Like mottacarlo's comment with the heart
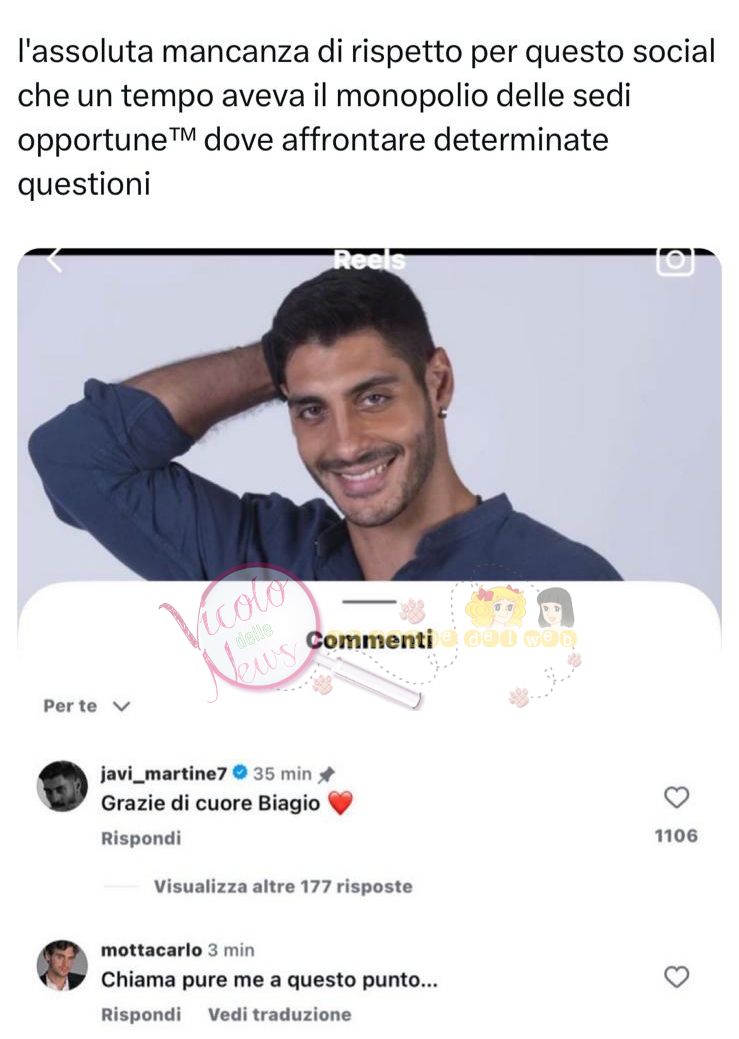This screenshot has height=1039, width=739. click(676, 977)
